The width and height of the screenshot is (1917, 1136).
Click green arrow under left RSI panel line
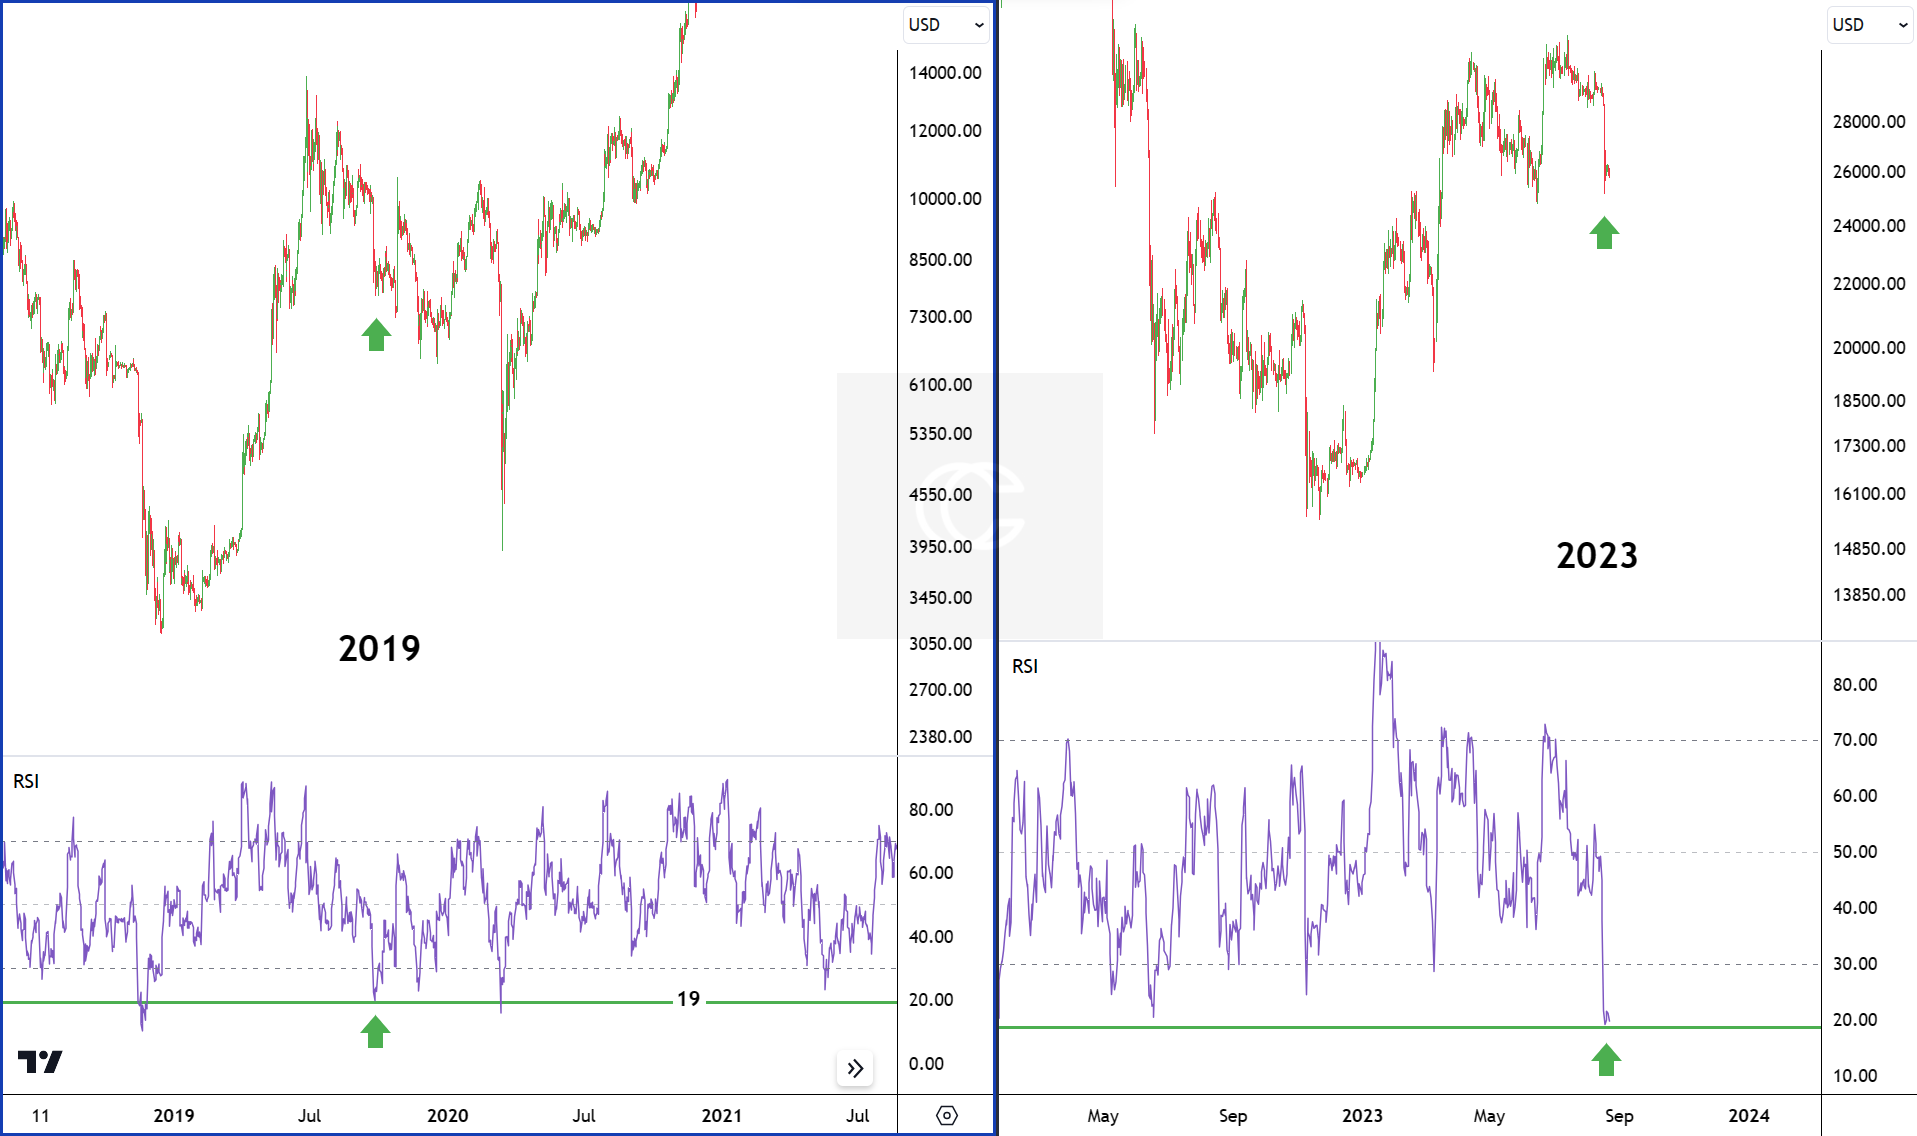pos(375,1031)
